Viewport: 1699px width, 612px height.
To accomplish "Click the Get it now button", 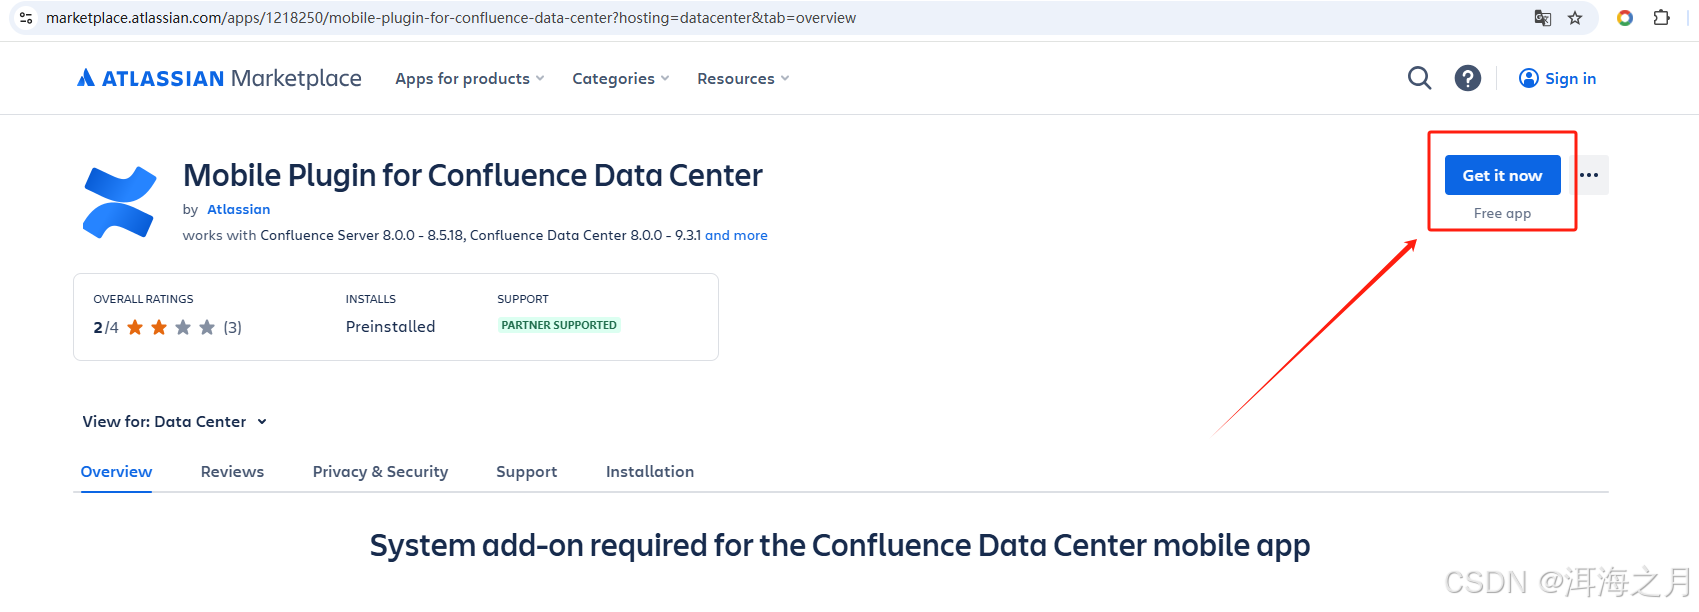I will point(1502,175).
